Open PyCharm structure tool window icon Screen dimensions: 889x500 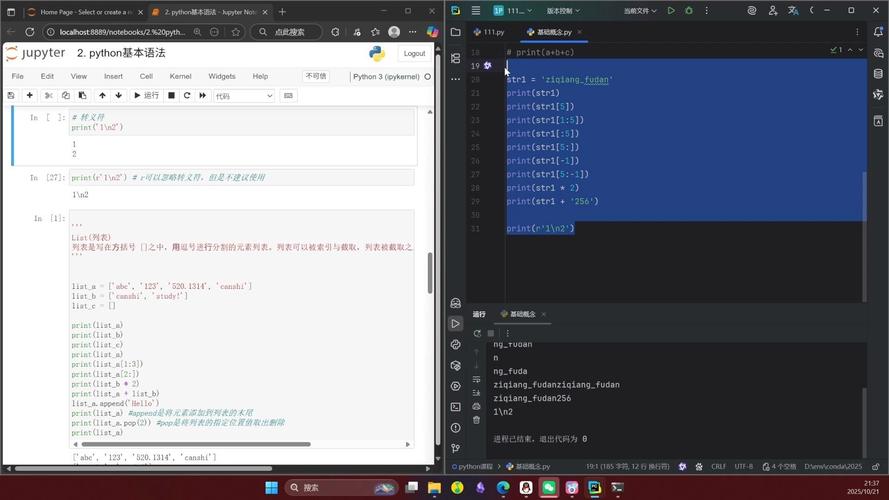pos(455,58)
